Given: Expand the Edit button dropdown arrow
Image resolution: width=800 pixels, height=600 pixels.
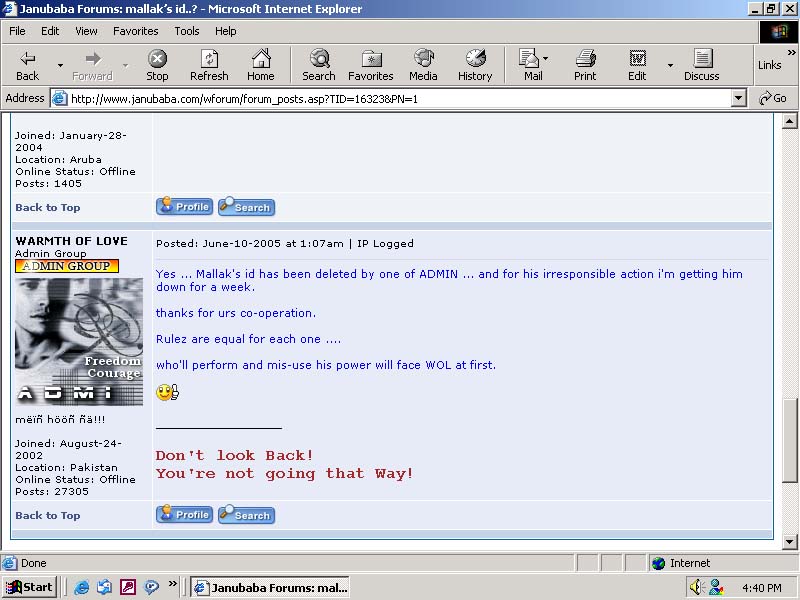Looking at the screenshot, I should coord(670,65).
